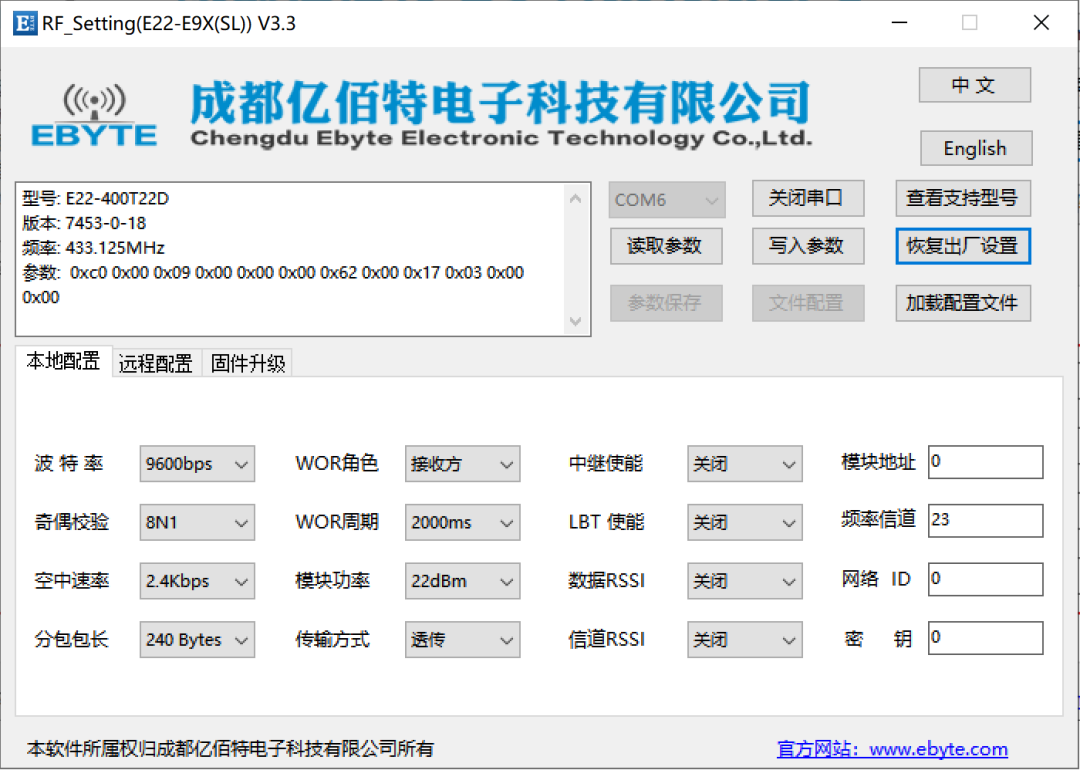This screenshot has width=1080, height=770.
Task: Expand the 传输方式 透传 dropdown
Action: point(462,639)
